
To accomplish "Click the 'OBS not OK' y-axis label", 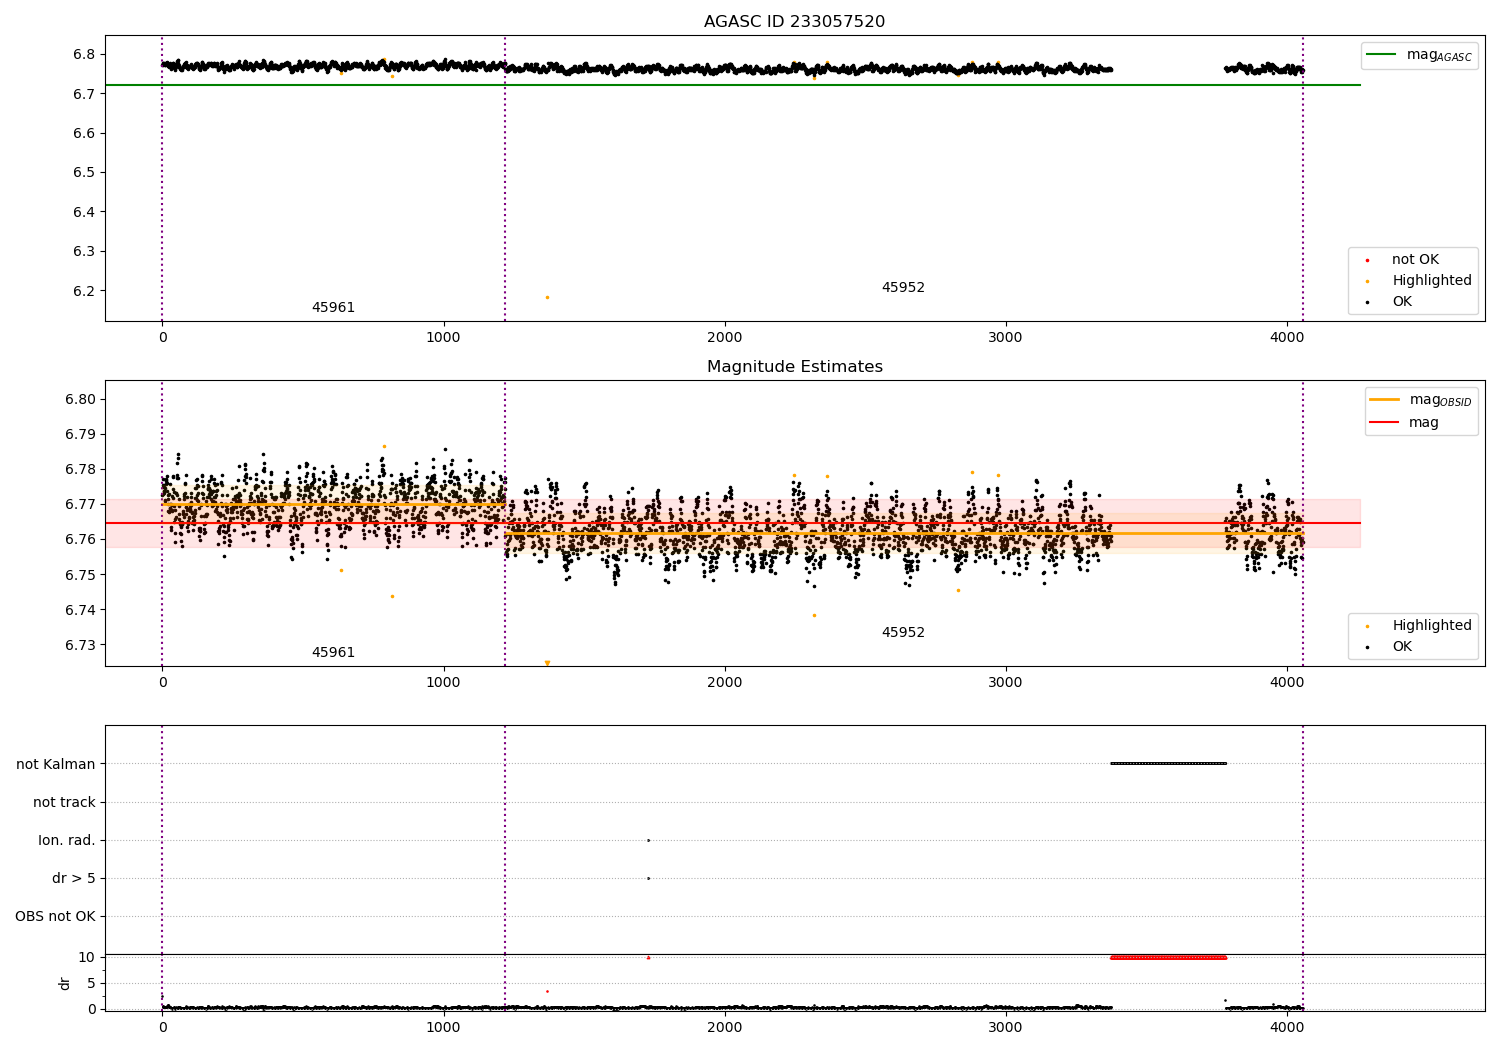I will click(x=55, y=916).
